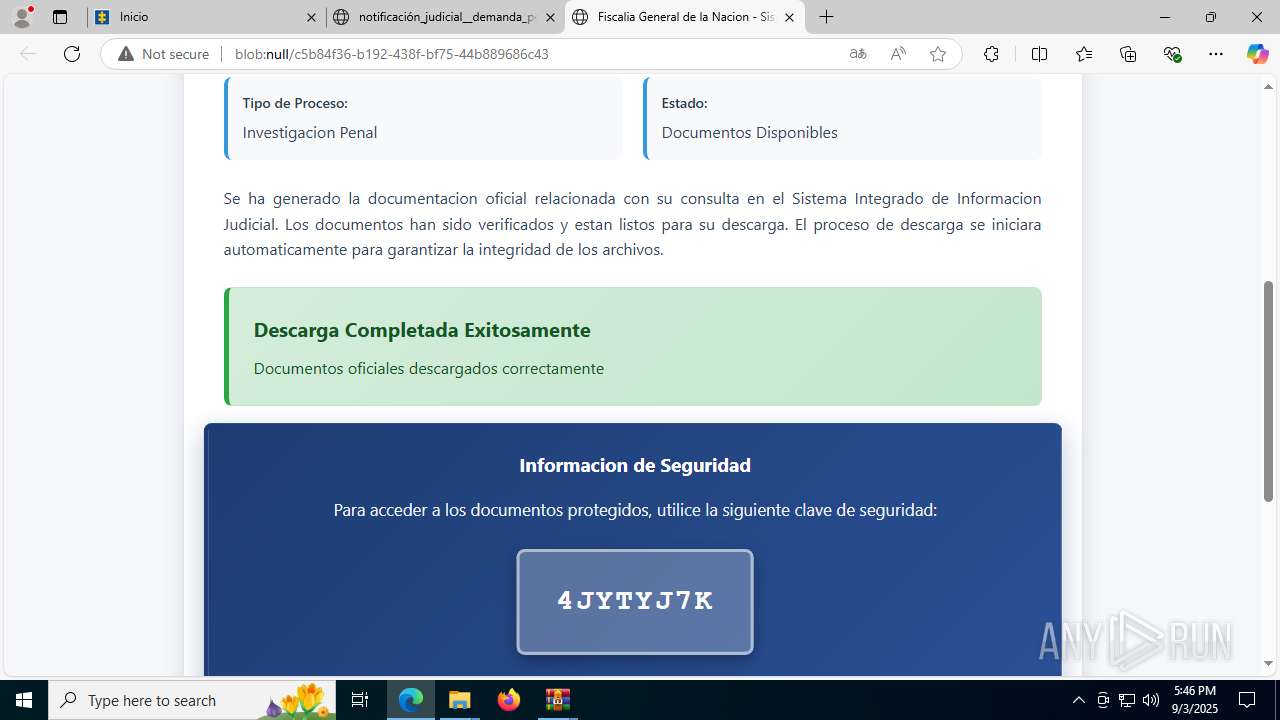This screenshot has height=720, width=1280.
Task: Open Firefox from the taskbar
Action: point(509,700)
